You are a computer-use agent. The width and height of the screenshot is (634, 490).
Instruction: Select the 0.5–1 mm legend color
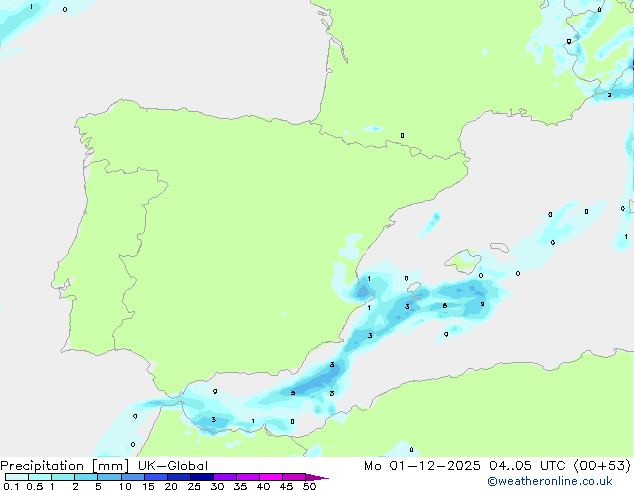coord(40,477)
